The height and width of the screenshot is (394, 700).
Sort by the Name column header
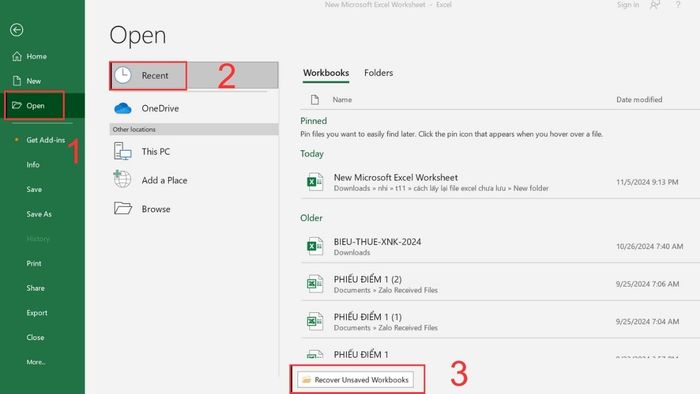click(x=342, y=100)
